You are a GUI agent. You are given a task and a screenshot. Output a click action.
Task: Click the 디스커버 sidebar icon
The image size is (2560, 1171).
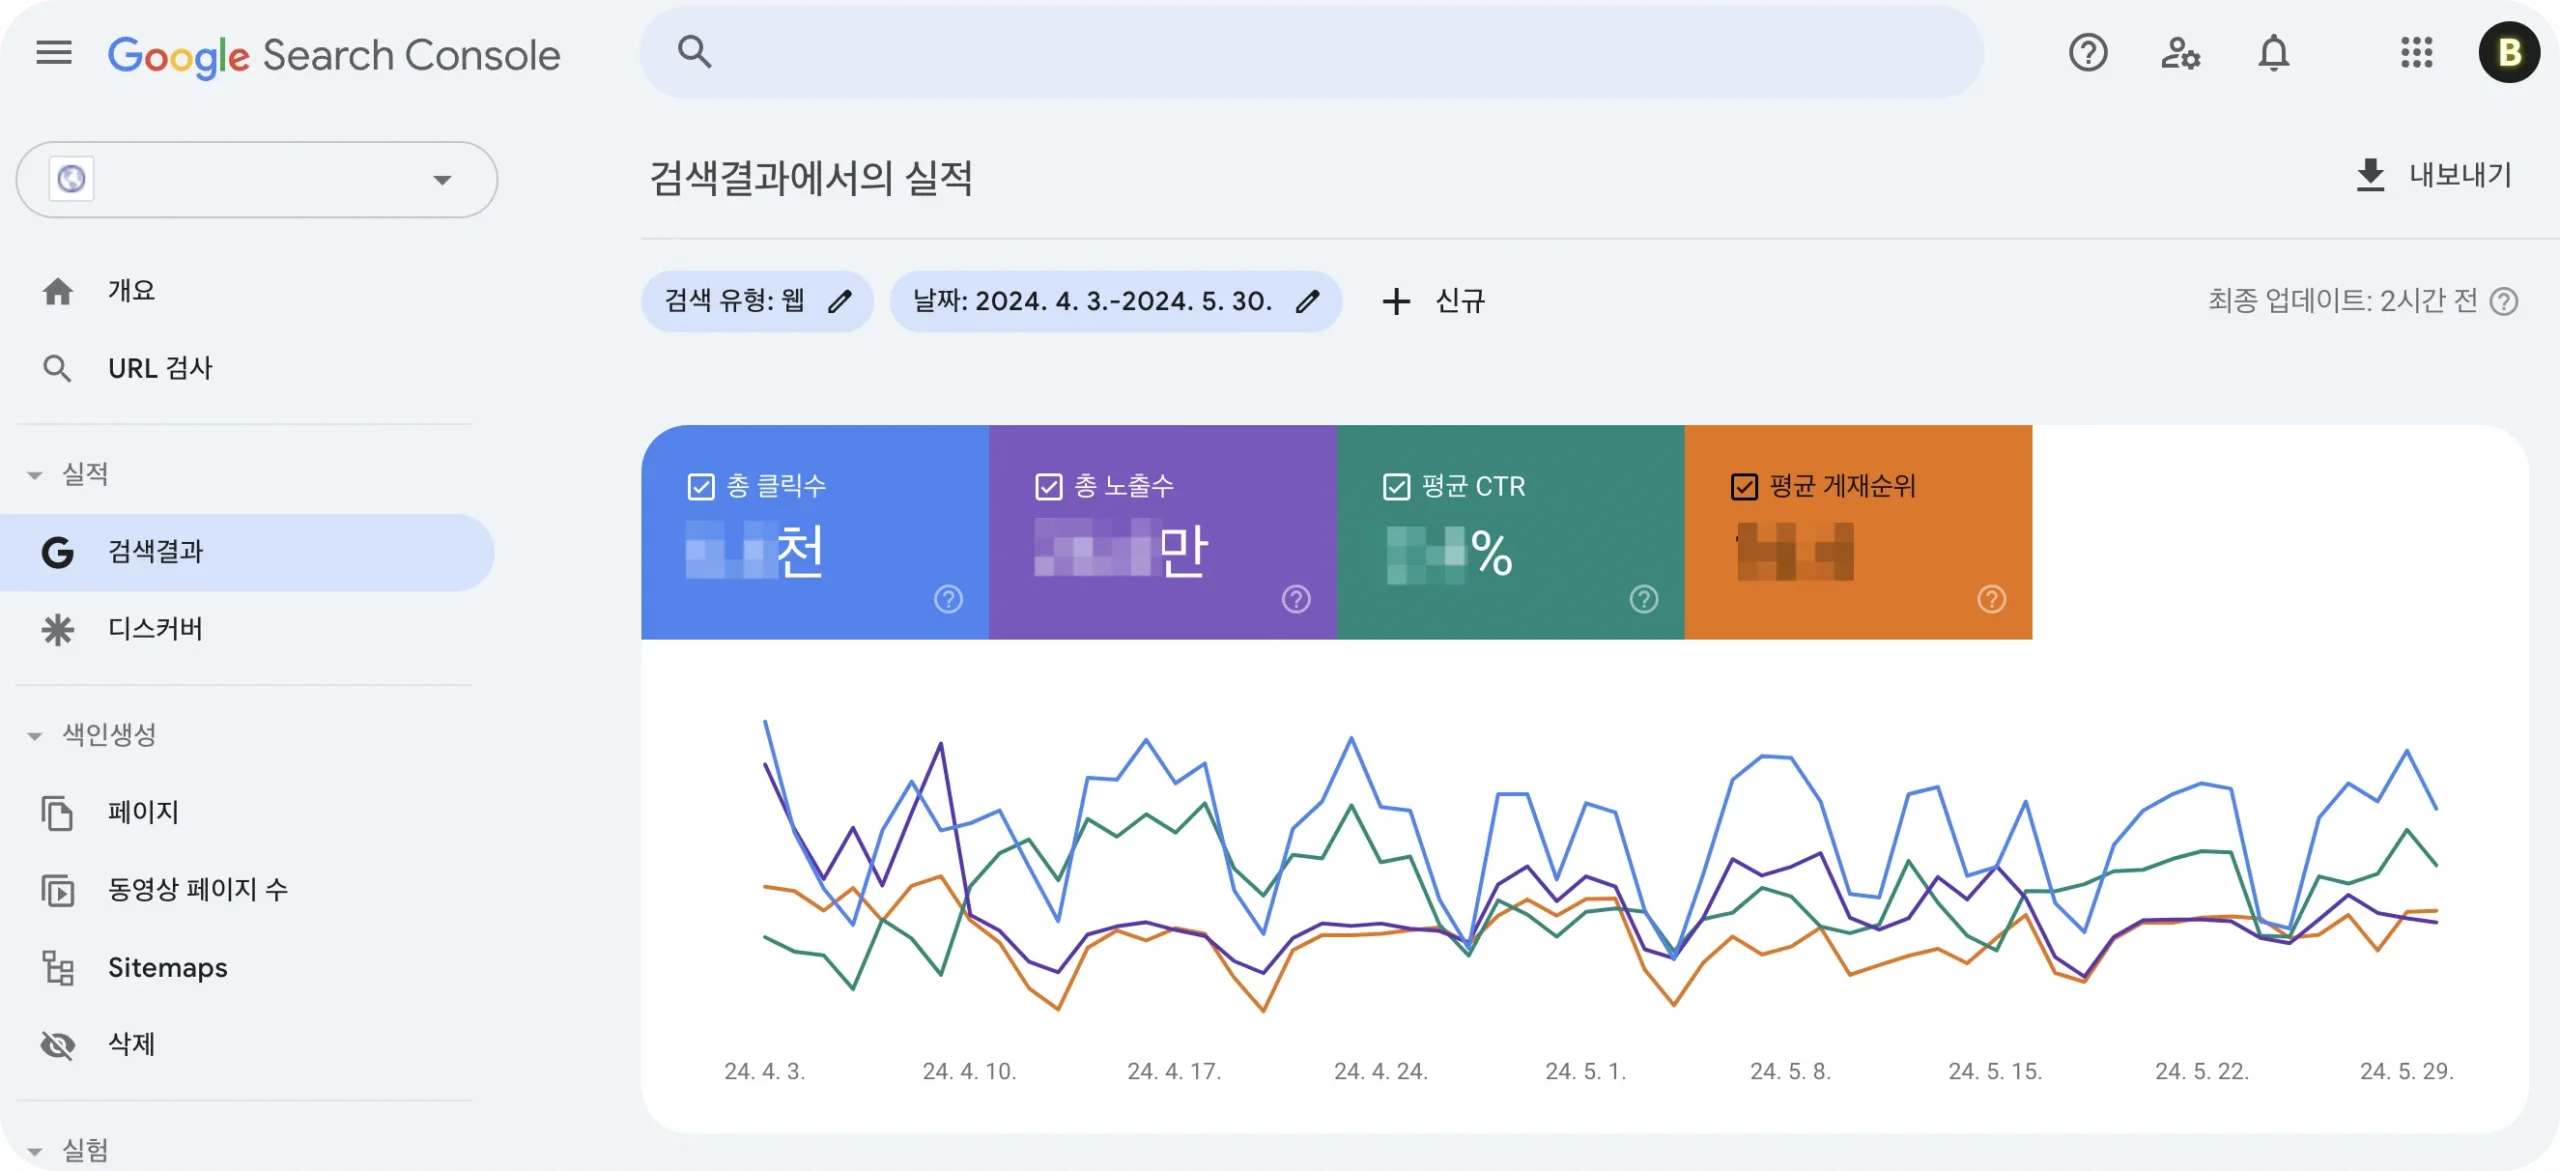(62, 627)
